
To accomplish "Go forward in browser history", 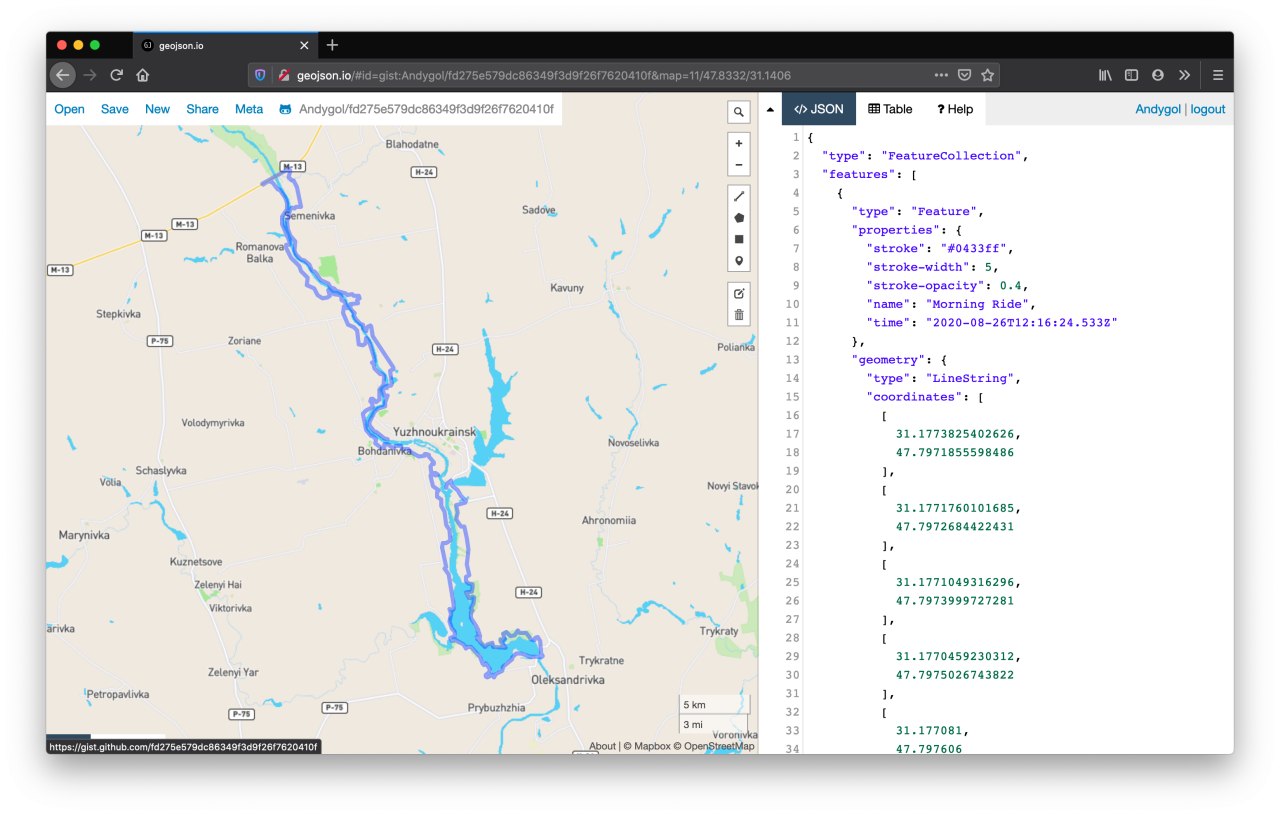I will click(90, 75).
